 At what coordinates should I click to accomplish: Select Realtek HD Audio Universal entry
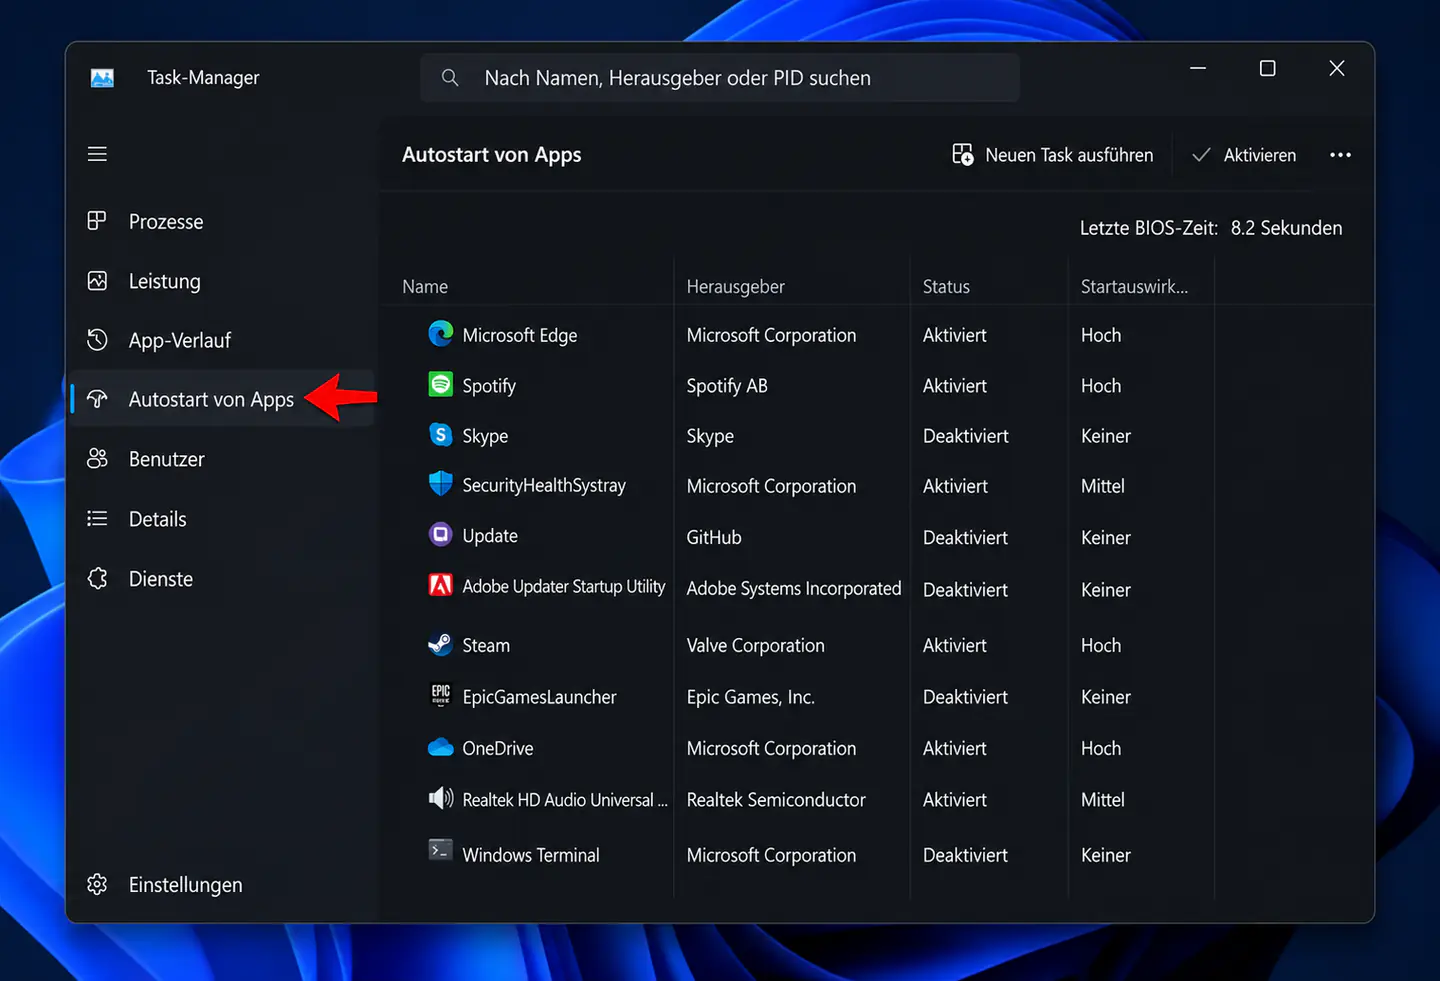pos(564,800)
